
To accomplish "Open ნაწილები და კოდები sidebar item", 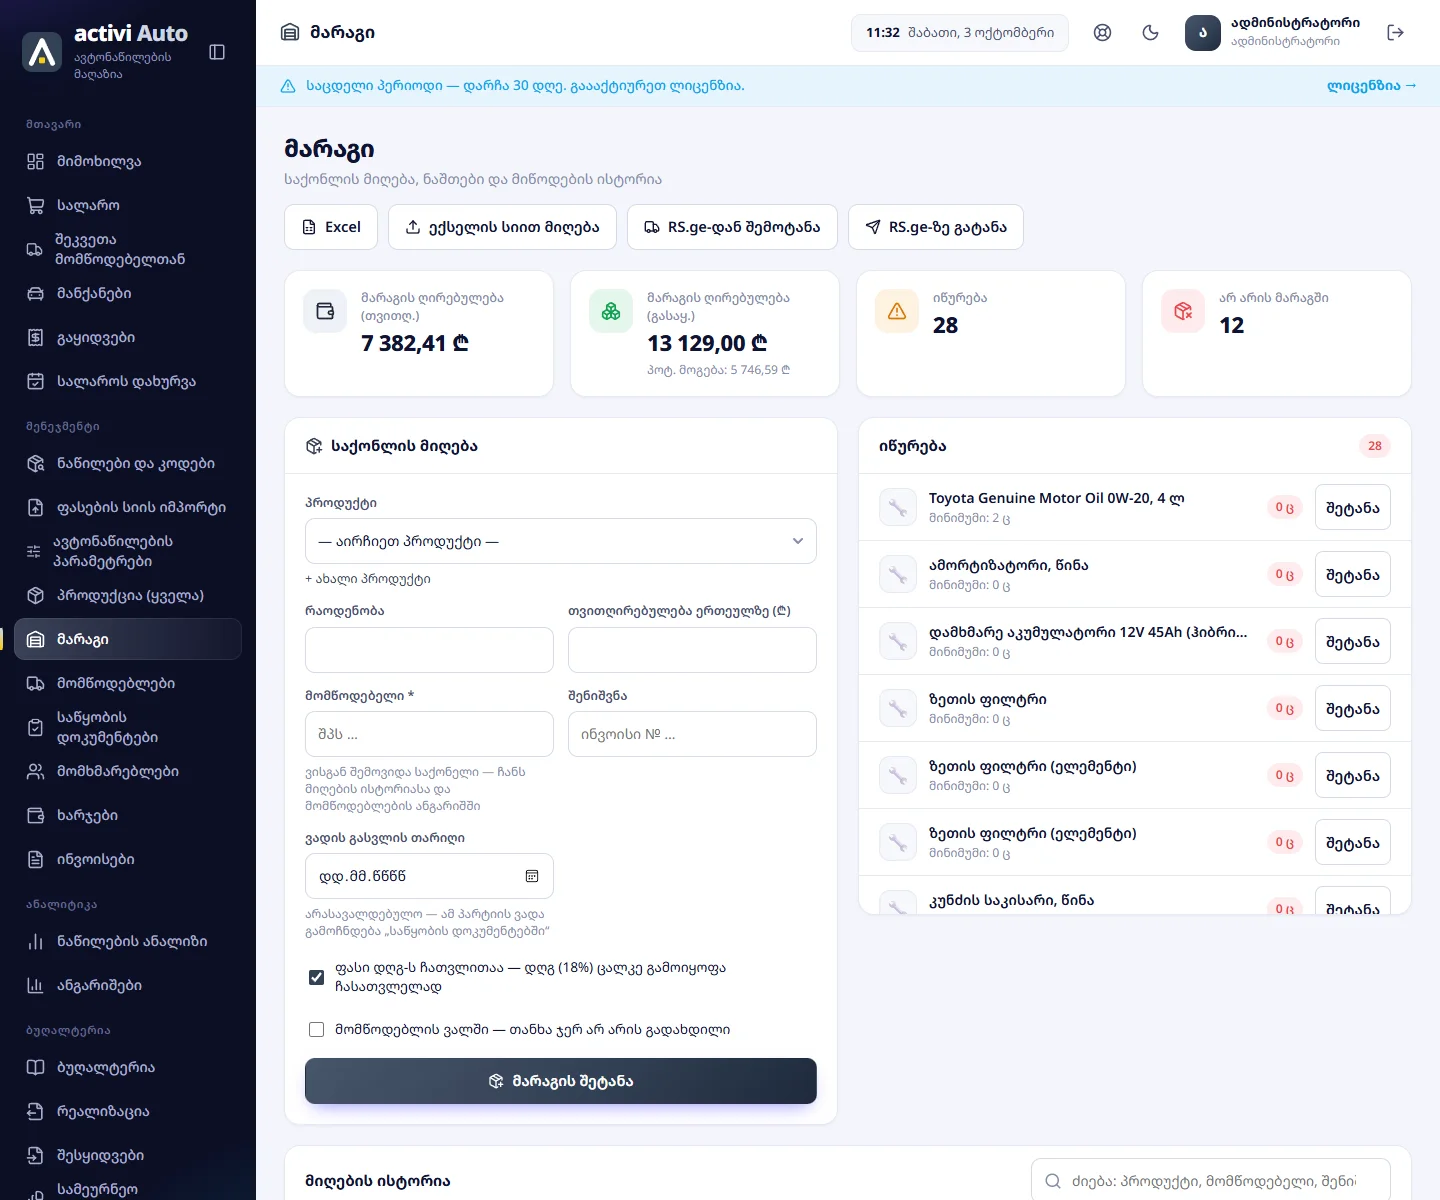I will point(128,463).
